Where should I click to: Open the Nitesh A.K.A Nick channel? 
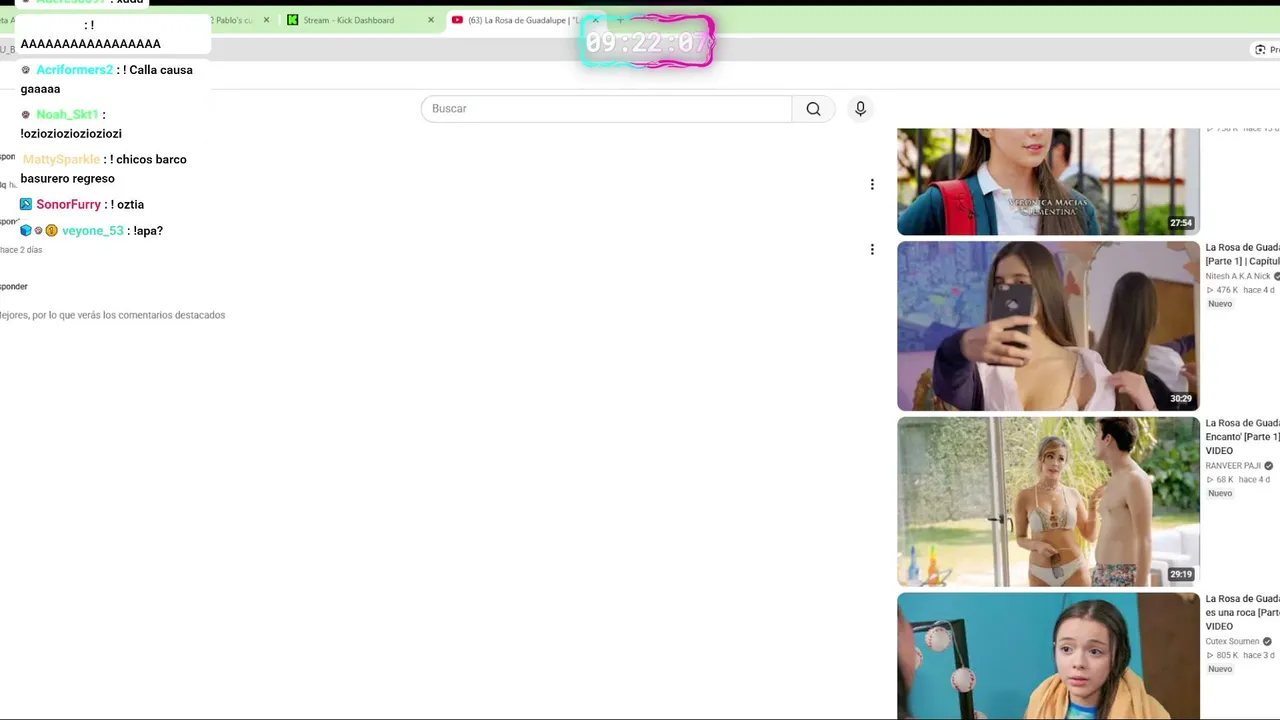tap(1238, 276)
